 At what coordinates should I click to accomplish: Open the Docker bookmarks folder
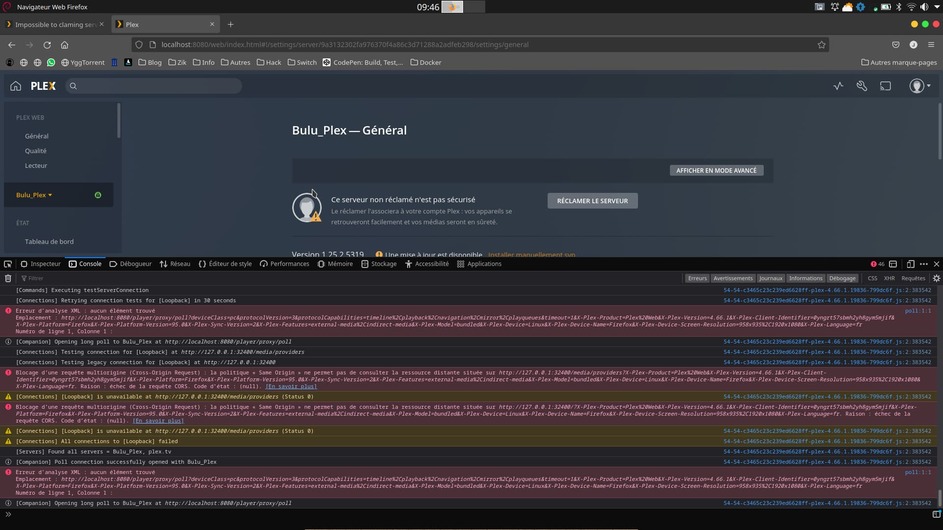(426, 62)
